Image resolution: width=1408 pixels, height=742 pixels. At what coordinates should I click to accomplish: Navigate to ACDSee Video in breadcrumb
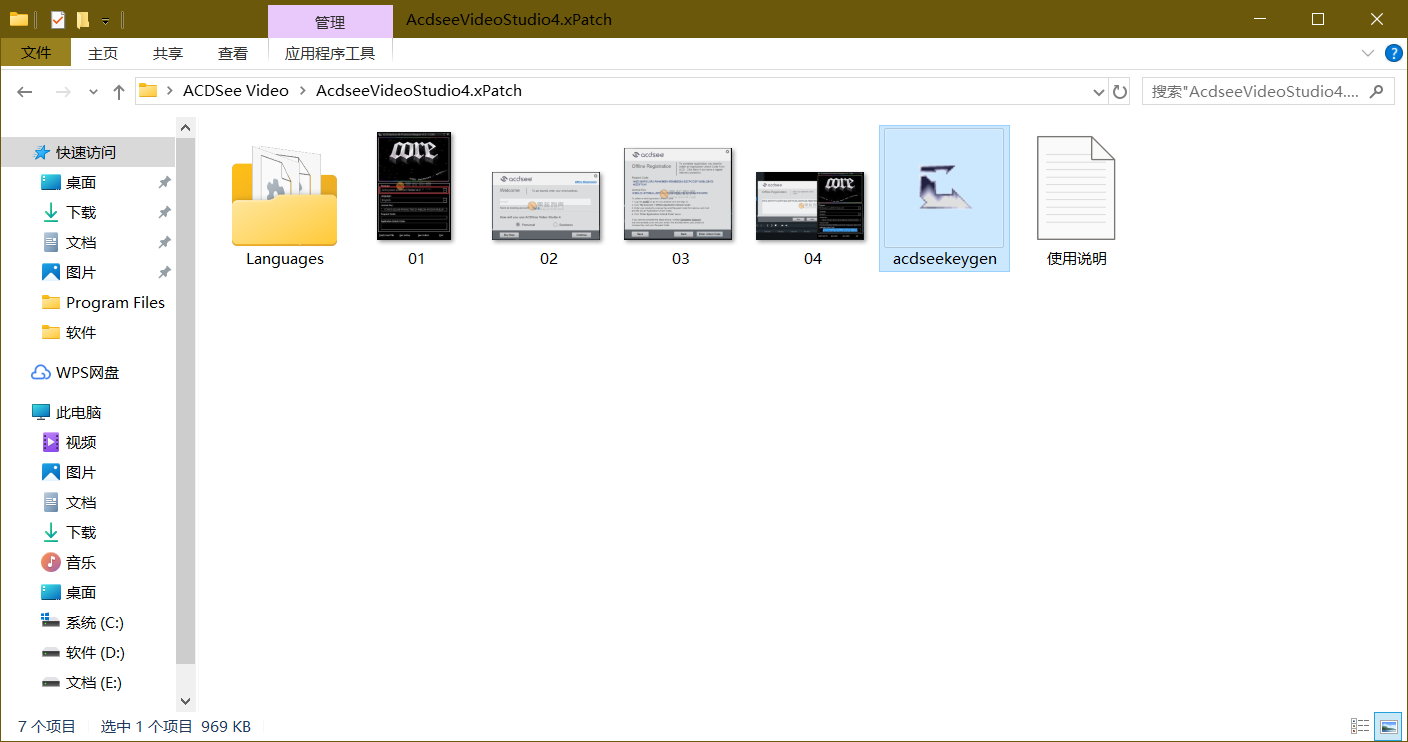[x=235, y=91]
